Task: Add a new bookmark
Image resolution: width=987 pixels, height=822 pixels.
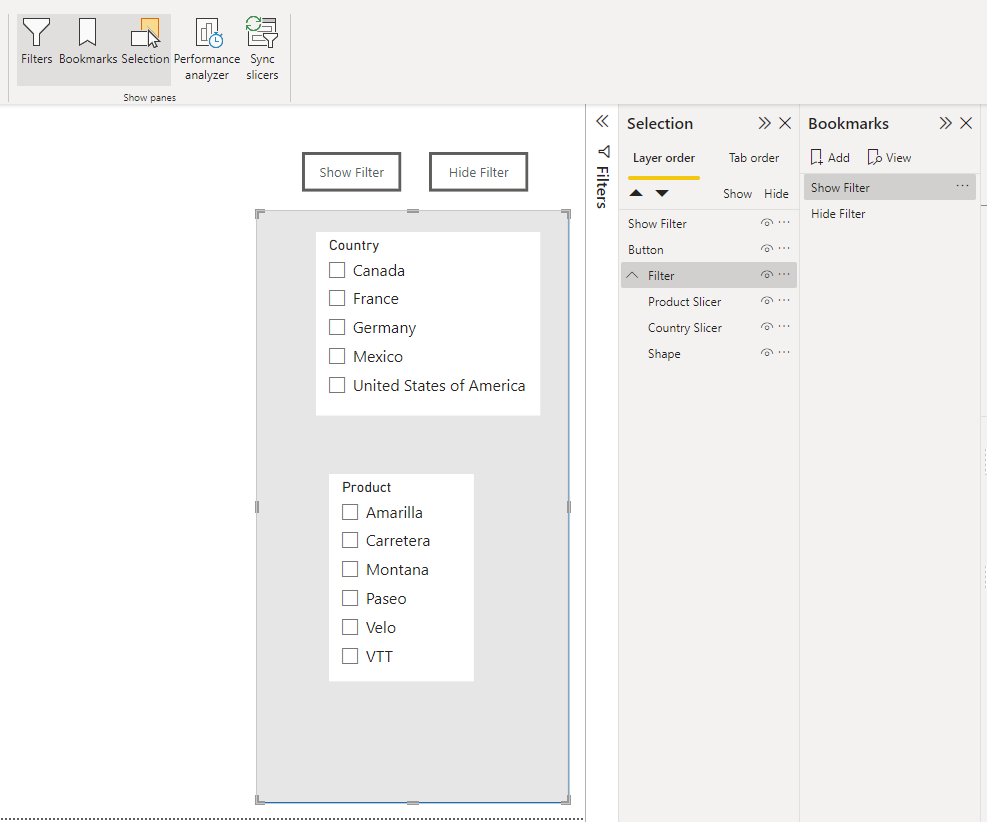Action: click(x=830, y=157)
